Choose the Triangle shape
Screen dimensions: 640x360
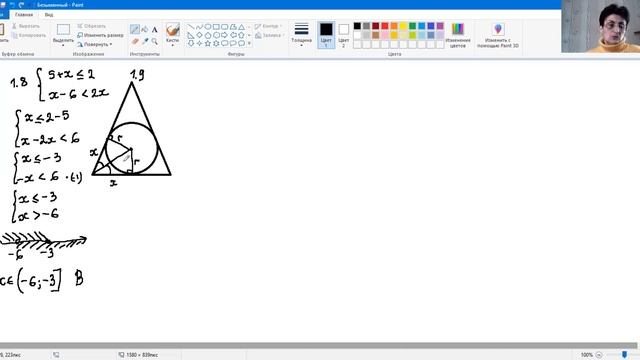pos(242,27)
